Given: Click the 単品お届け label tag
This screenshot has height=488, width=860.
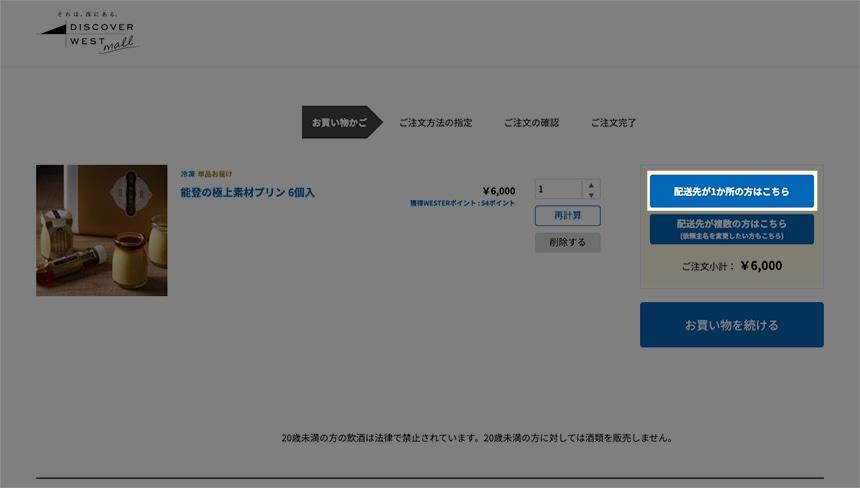Looking at the screenshot, I should coord(215,174).
